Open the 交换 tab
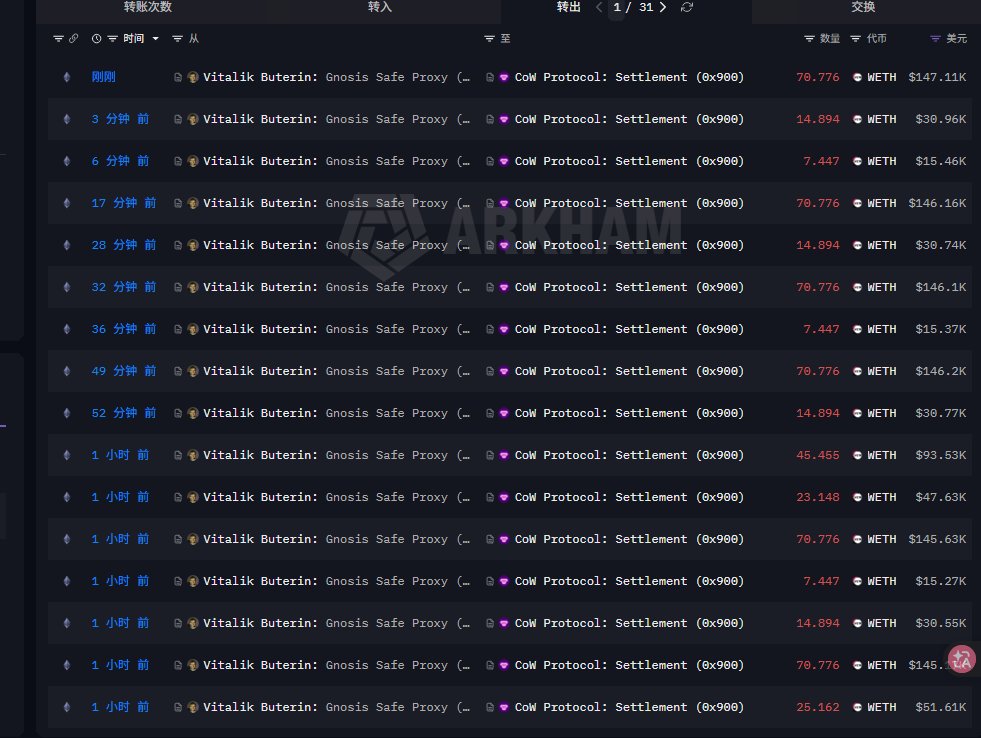This screenshot has width=981, height=738. (x=863, y=7)
